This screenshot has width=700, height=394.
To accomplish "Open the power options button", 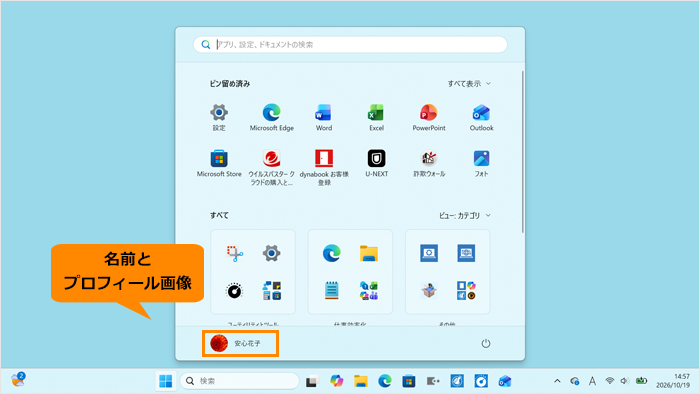I will pyautogui.click(x=486, y=344).
